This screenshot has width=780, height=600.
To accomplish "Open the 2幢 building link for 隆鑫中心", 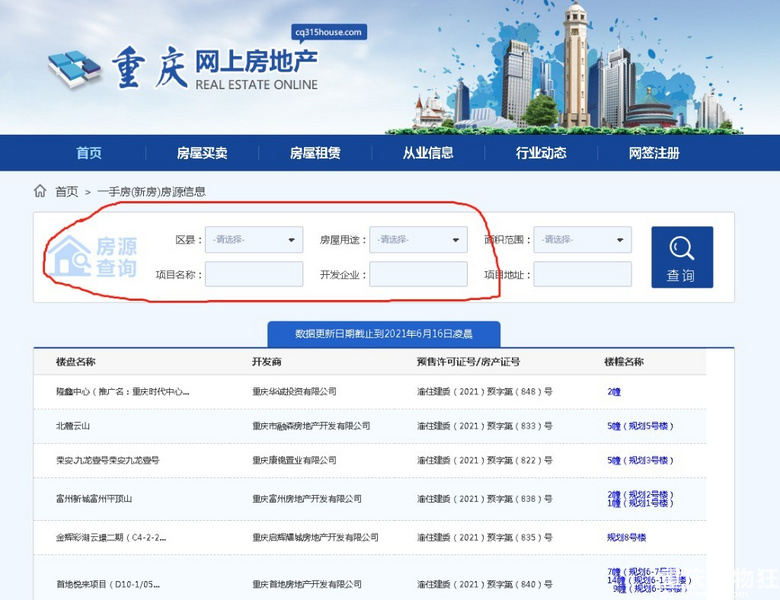I will (x=614, y=392).
